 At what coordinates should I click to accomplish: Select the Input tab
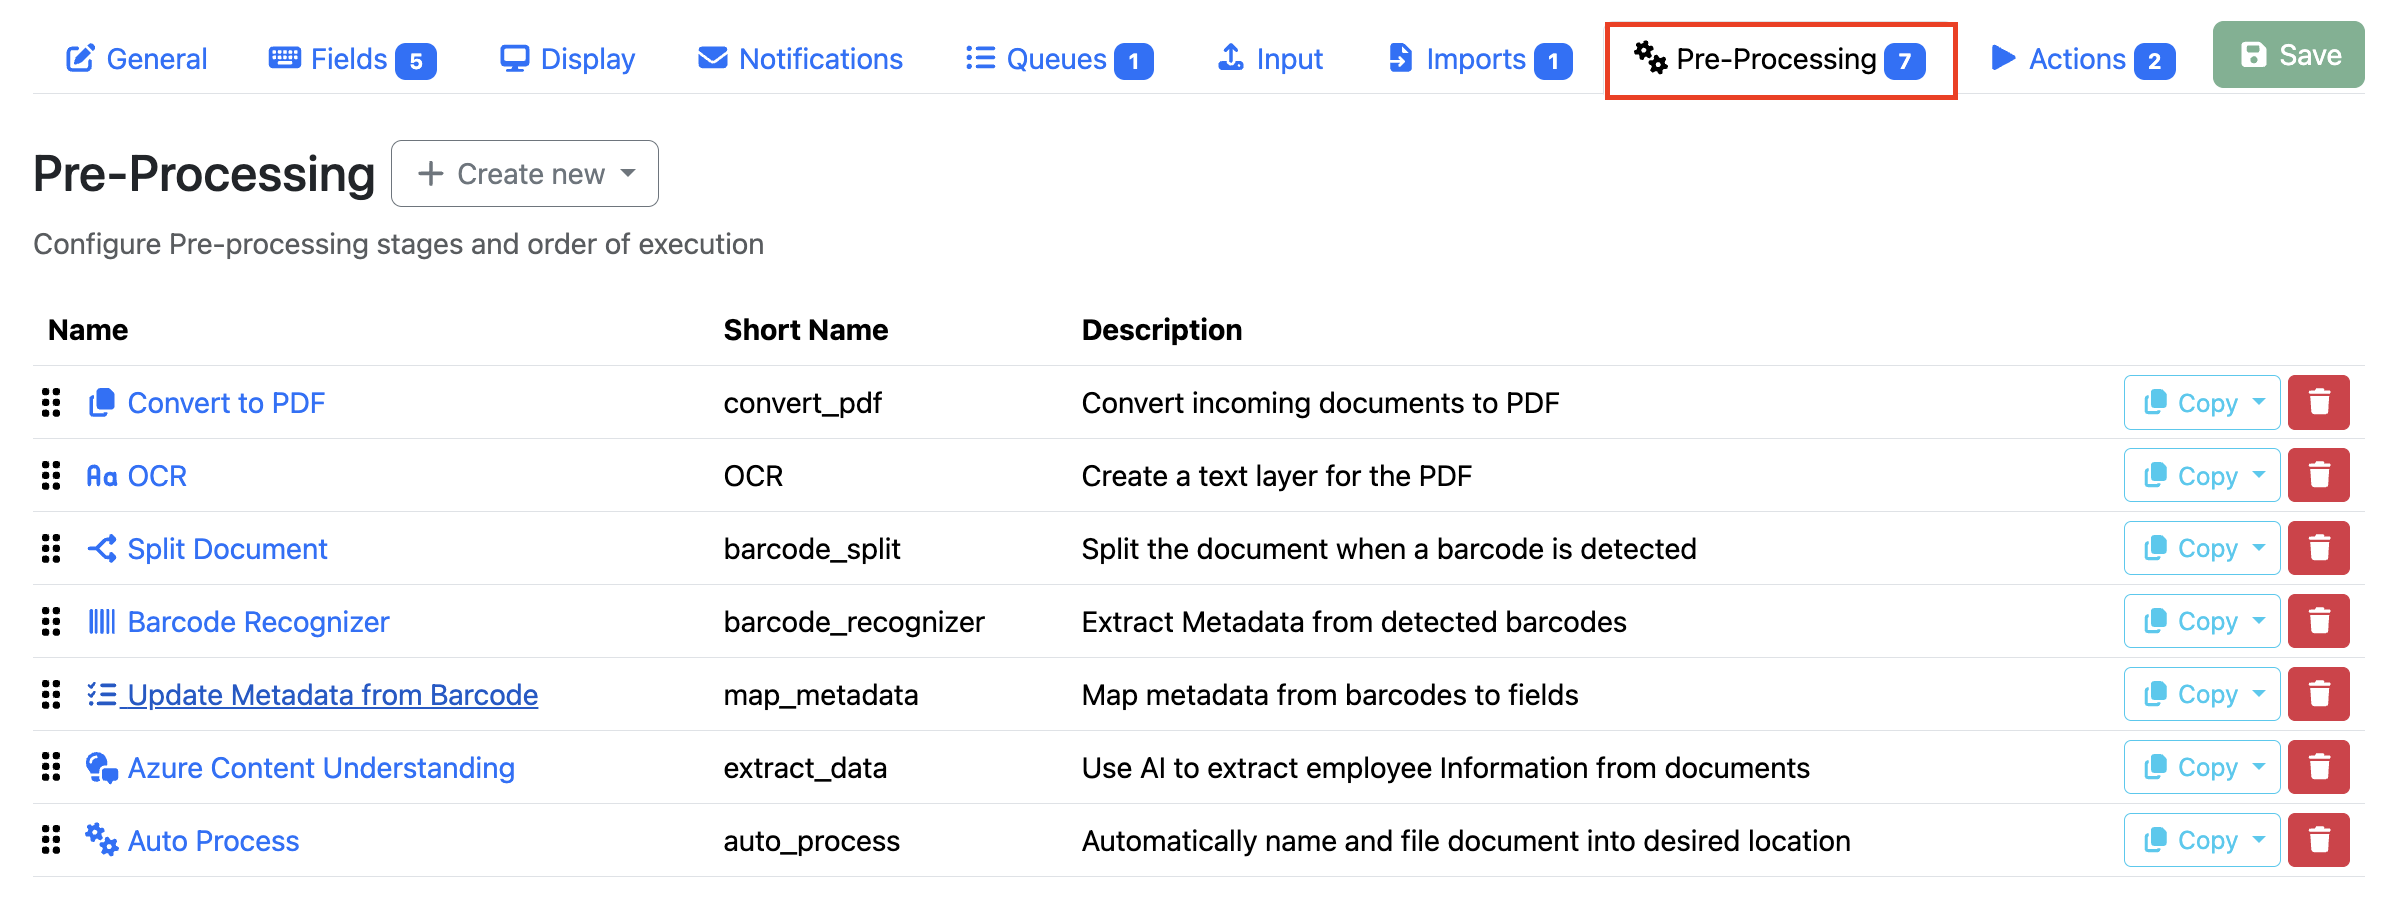point(1270,59)
